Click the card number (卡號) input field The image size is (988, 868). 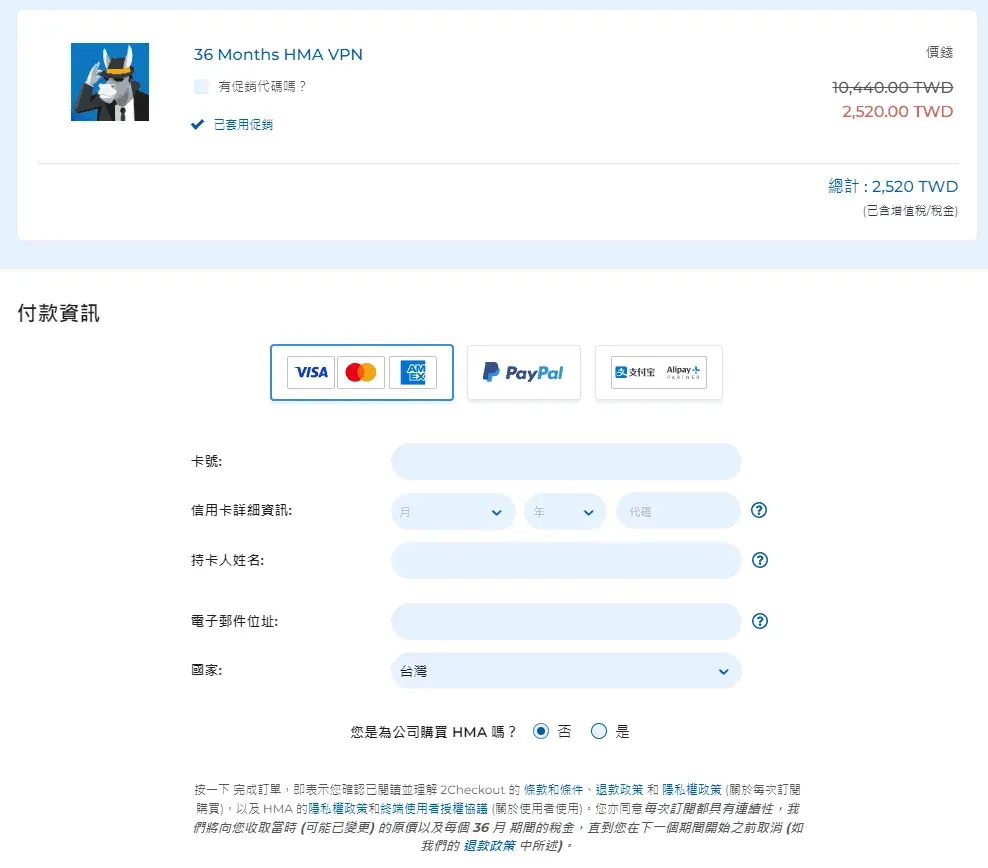566,462
